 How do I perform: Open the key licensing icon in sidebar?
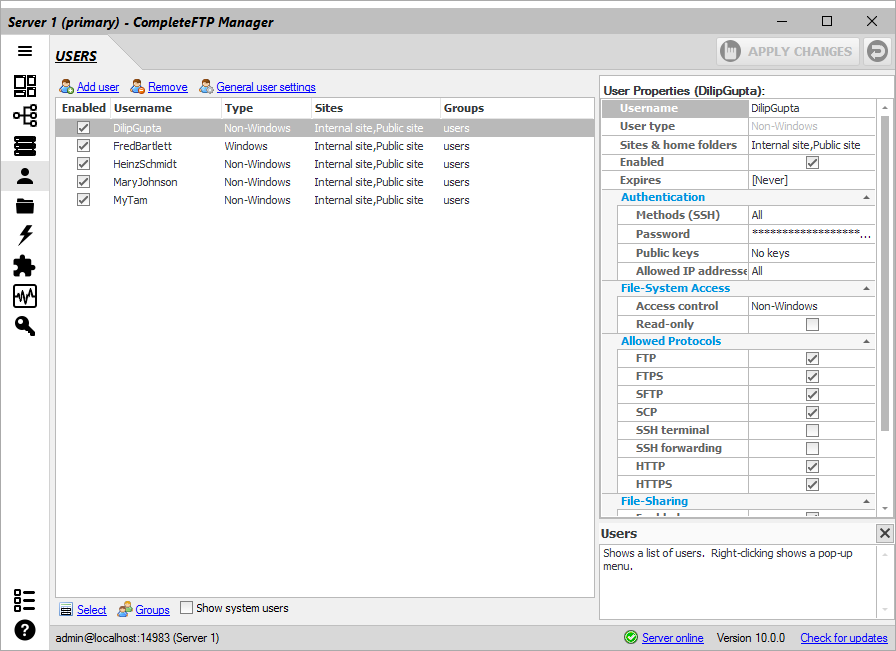(x=25, y=326)
